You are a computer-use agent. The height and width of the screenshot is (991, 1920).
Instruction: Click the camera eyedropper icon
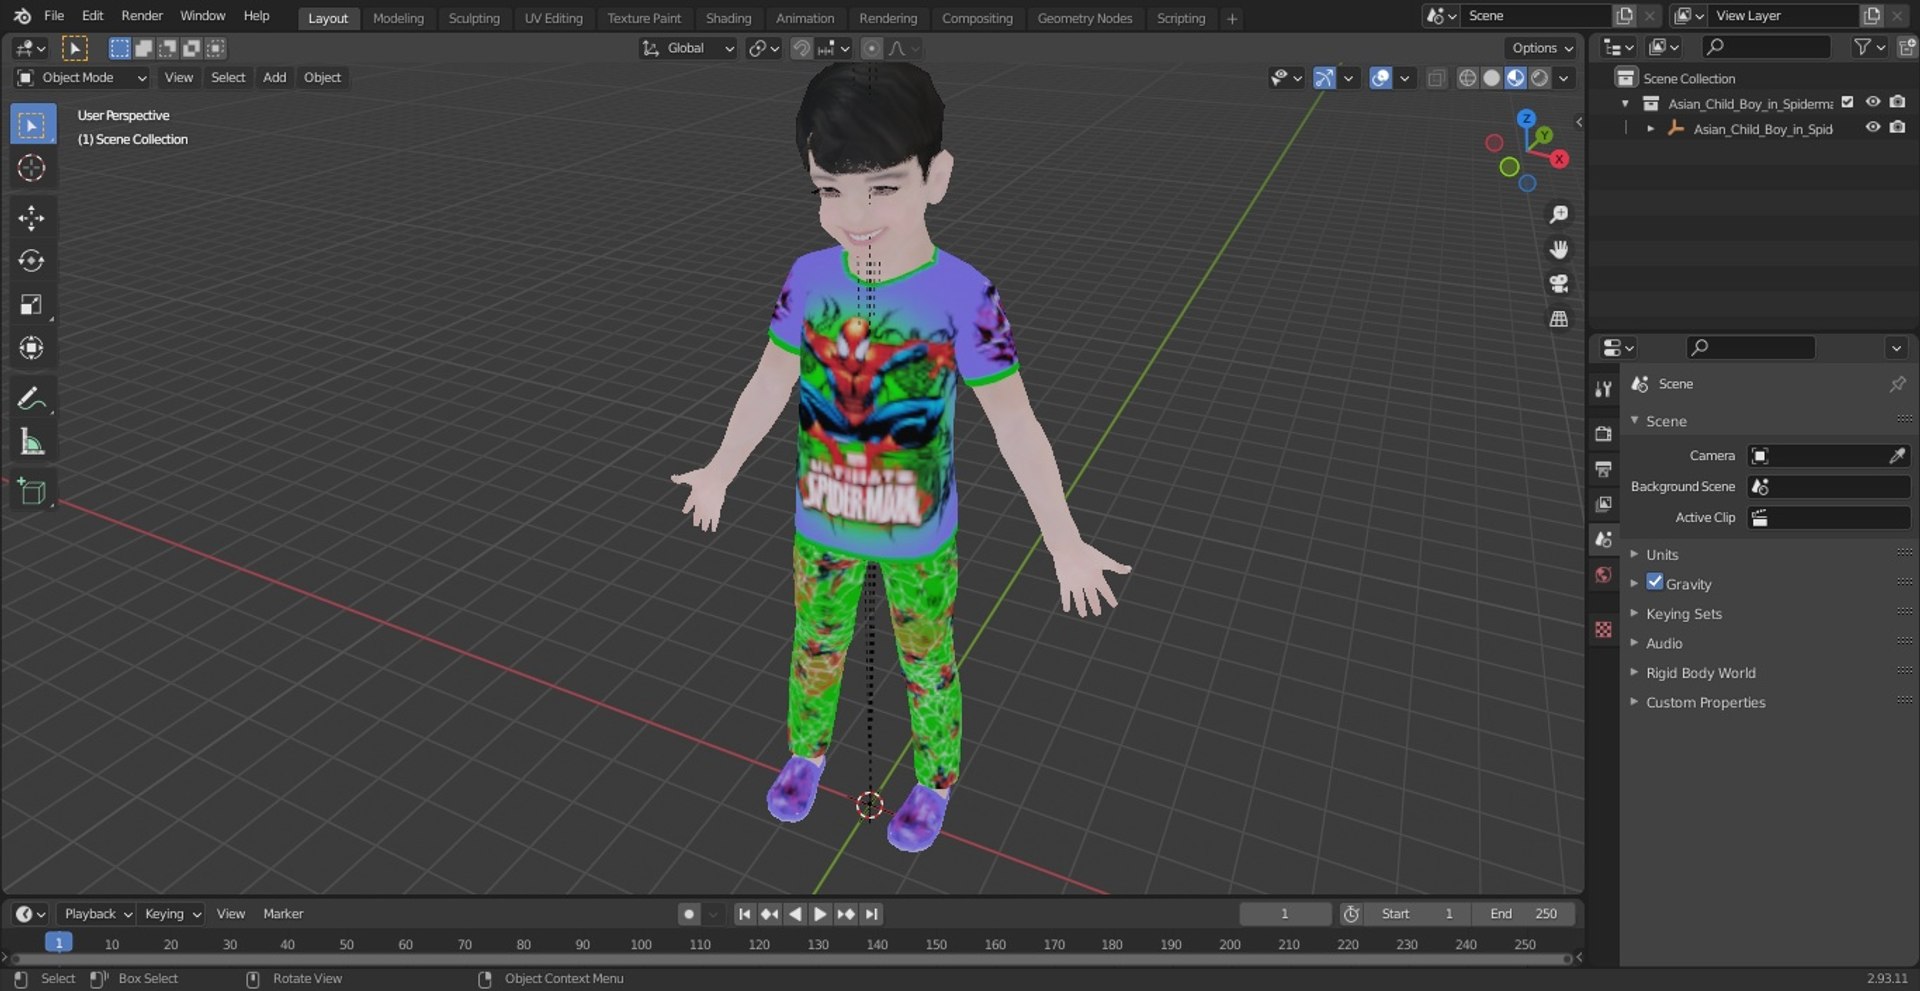coord(1897,456)
